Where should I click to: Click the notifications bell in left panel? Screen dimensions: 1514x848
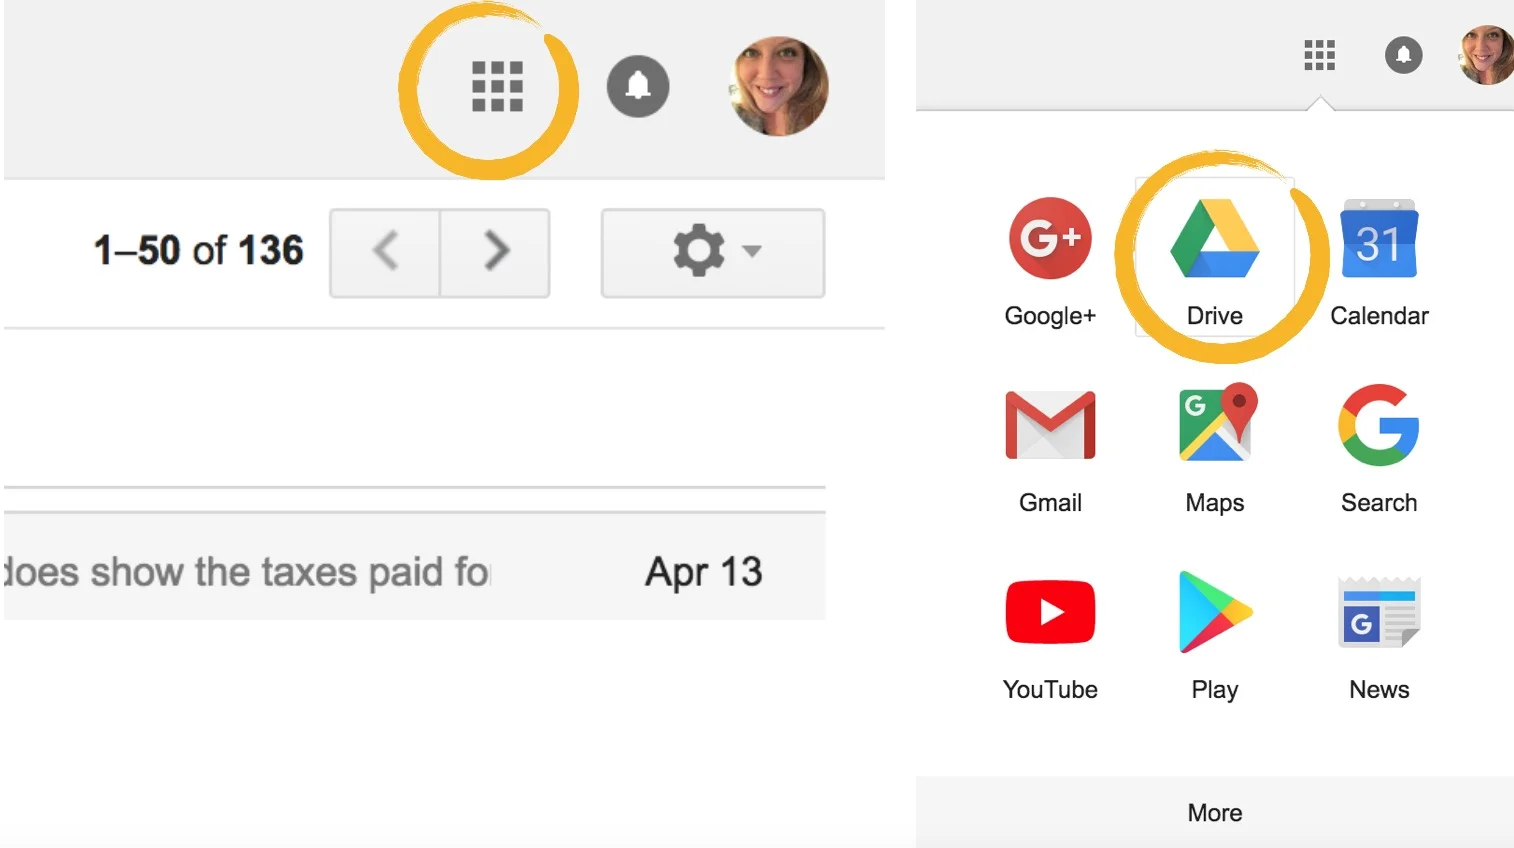click(638, 86)
